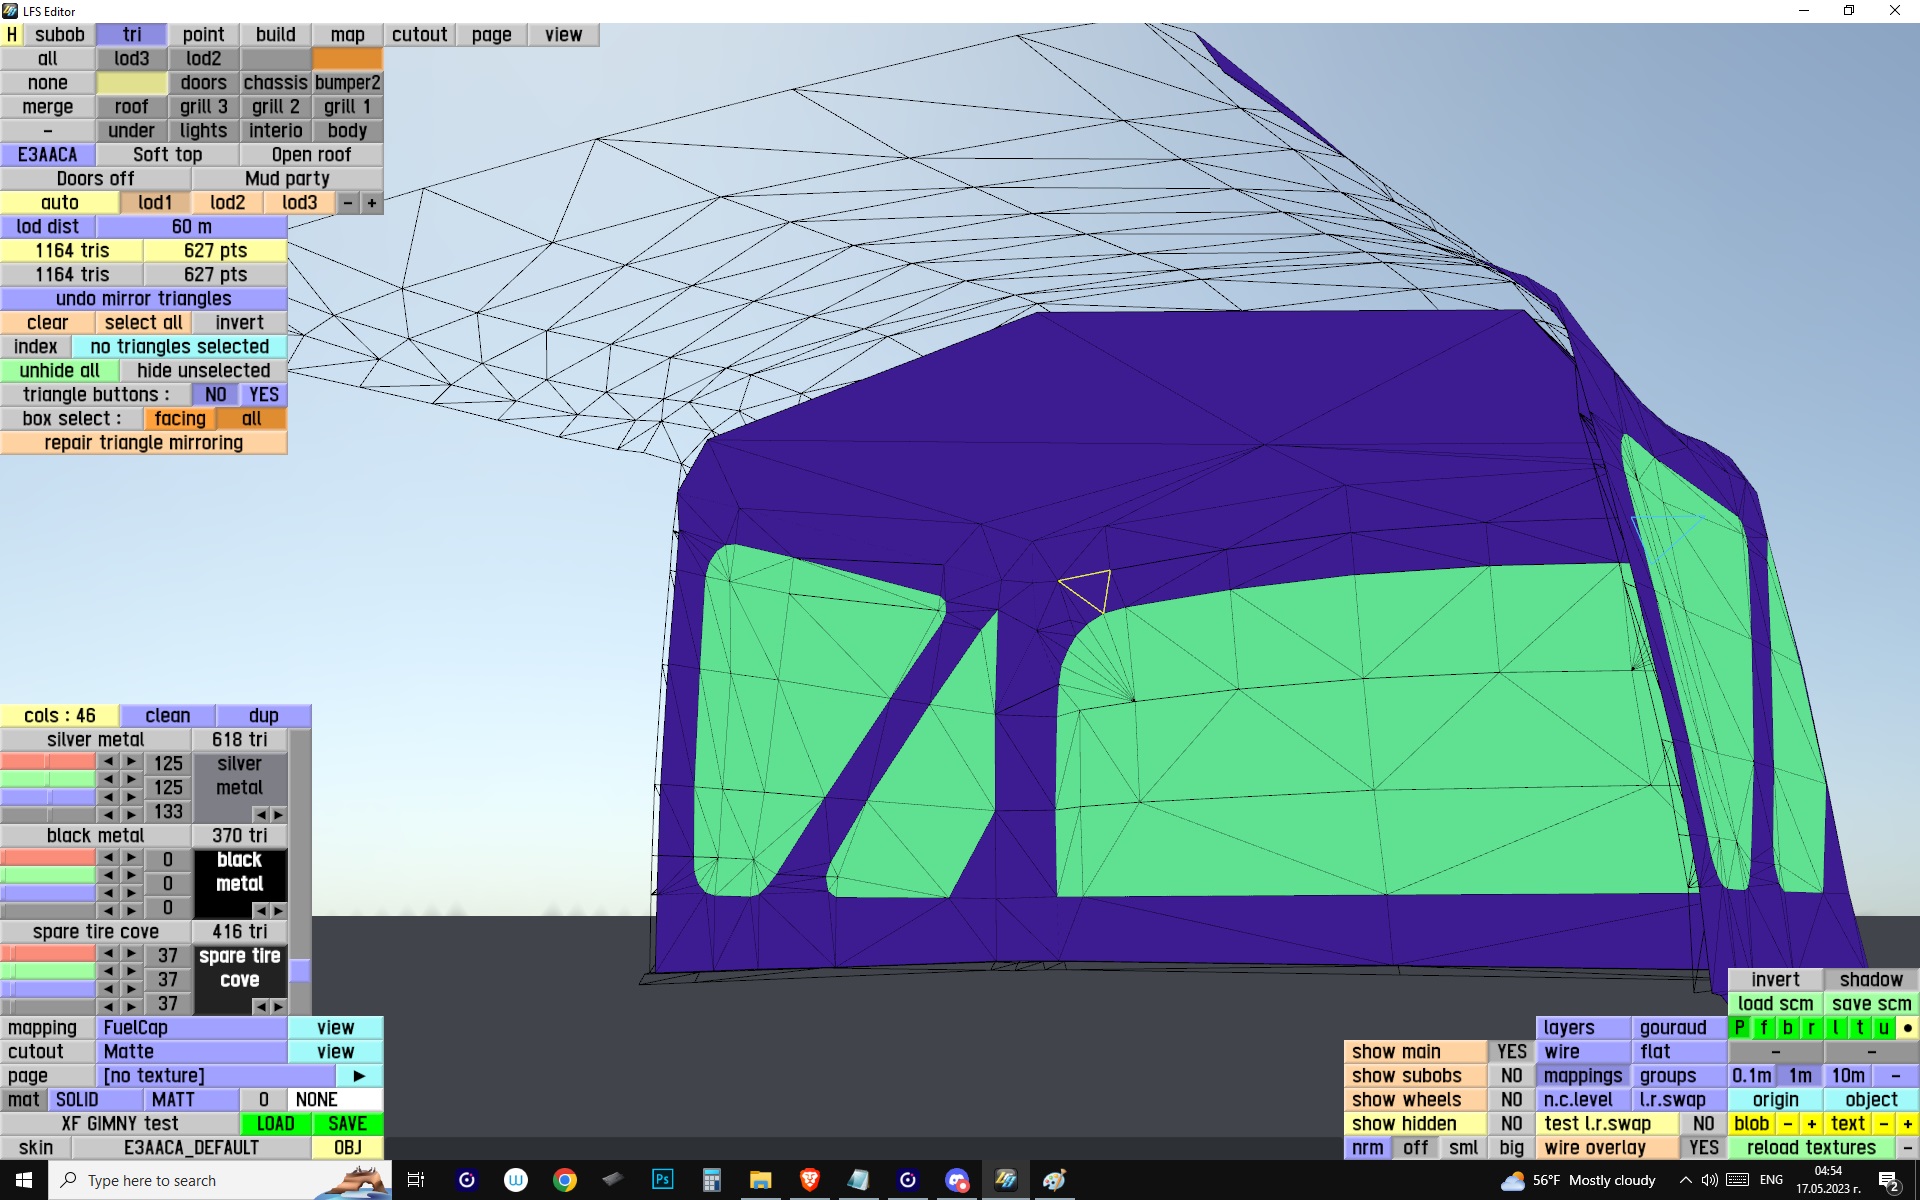
Task: Click the reload textures button
Action: [x=1810, y=1148]
